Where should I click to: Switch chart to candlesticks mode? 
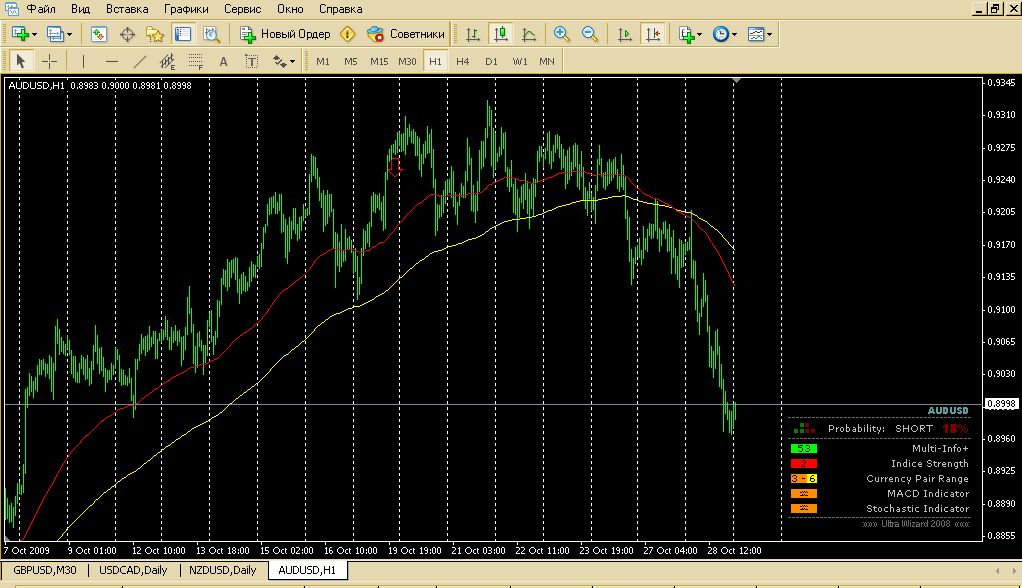(x=501, y=34)
